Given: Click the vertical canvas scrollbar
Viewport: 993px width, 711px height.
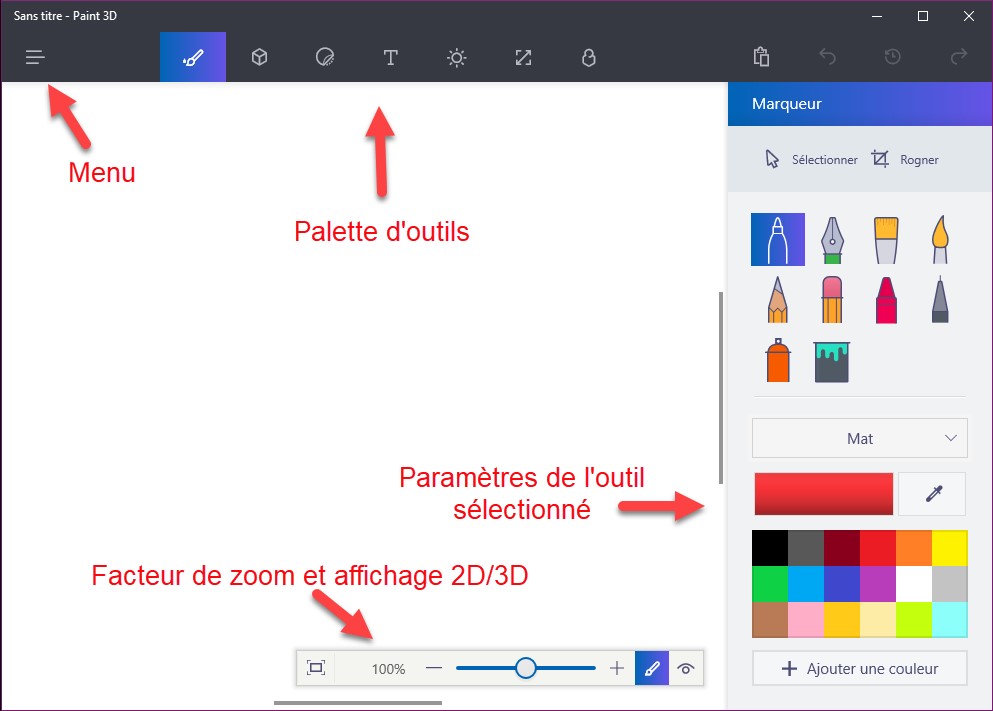Looking at the screenshot, I should (721, 388).
